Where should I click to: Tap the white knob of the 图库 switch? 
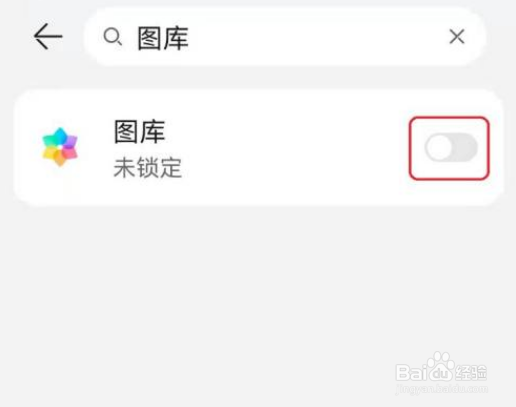(439, 147)
